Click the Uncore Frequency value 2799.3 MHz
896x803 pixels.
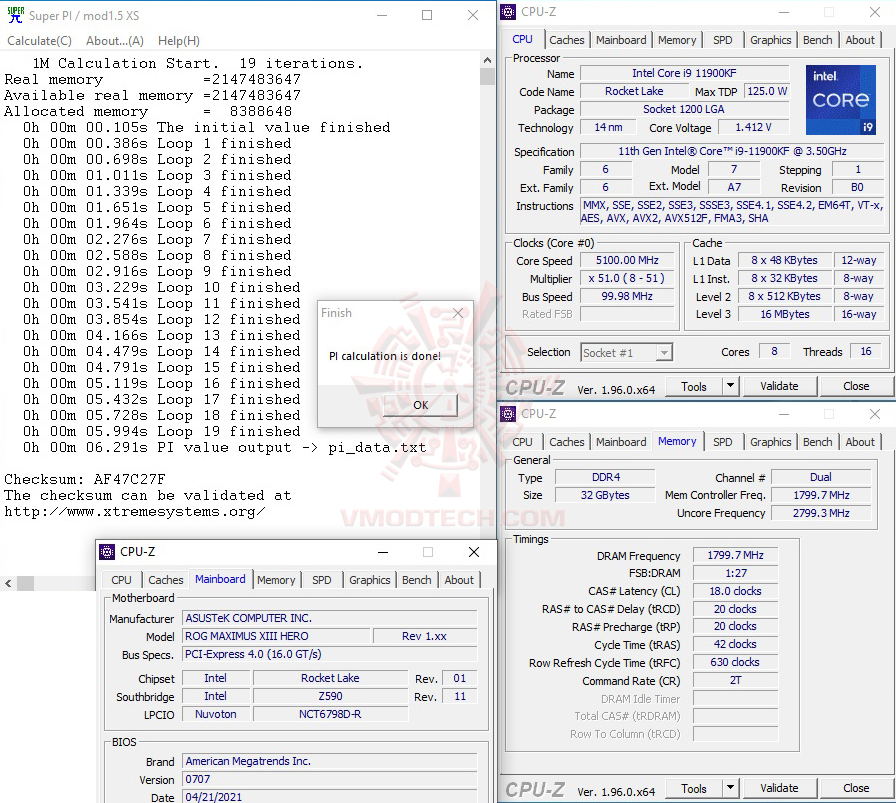coord(821,513)
